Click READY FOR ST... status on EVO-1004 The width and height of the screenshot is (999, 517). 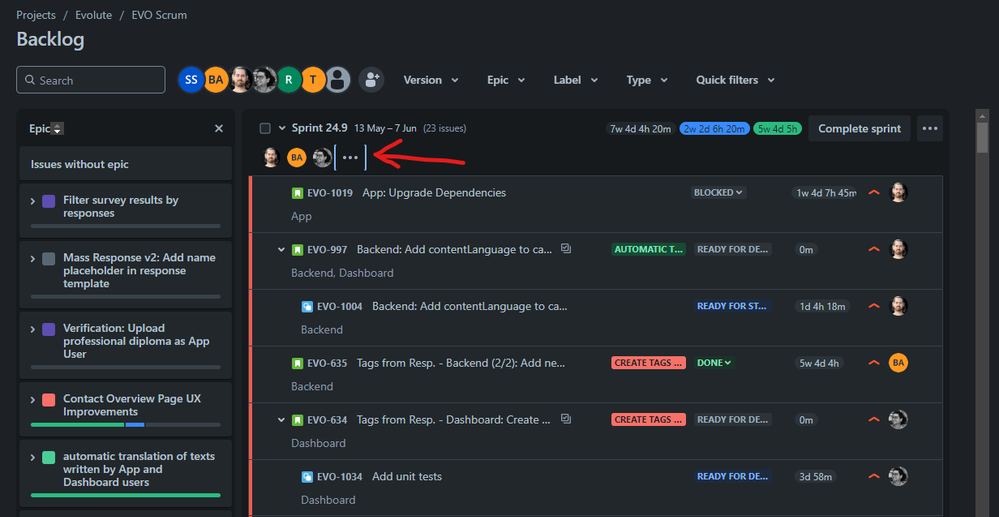733,306
